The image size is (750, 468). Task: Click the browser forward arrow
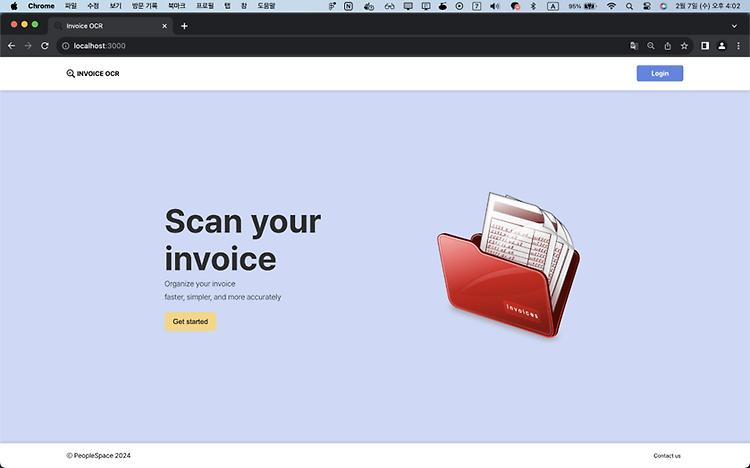(28, 46)
